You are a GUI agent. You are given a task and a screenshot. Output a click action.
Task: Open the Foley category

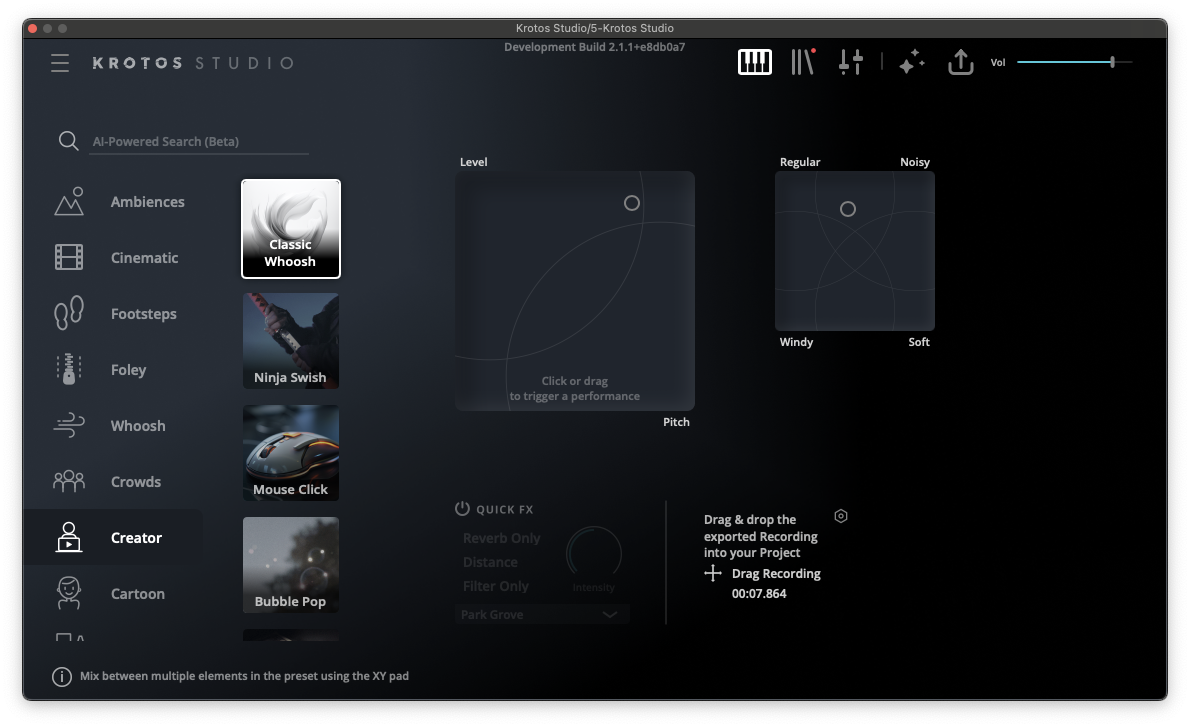pyautogui.click(x=128, y=370)
